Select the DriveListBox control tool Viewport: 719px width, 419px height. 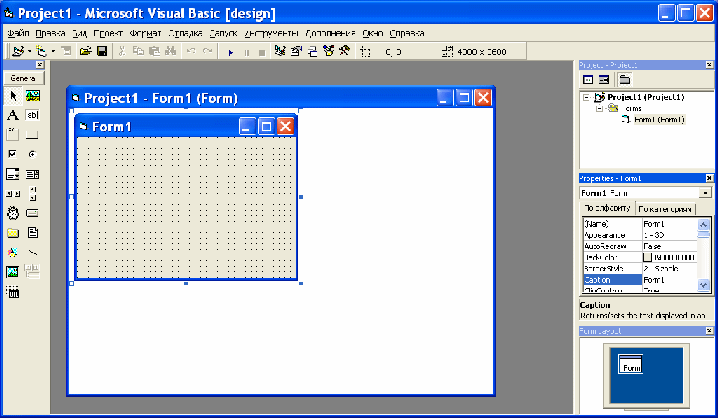(x=33, y=213)
